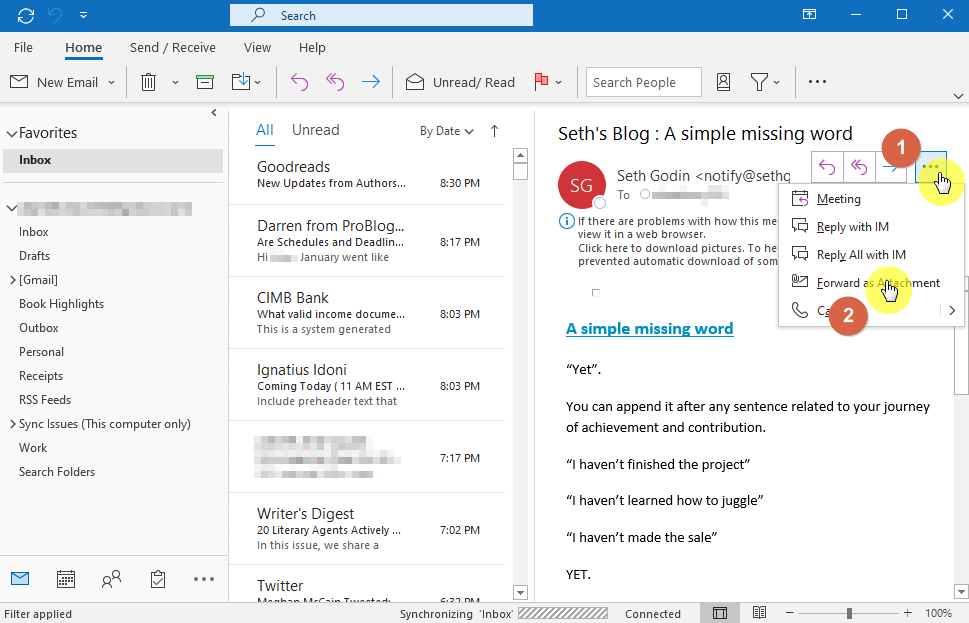Click the ribbon Reply All icon

coord(335,82)
